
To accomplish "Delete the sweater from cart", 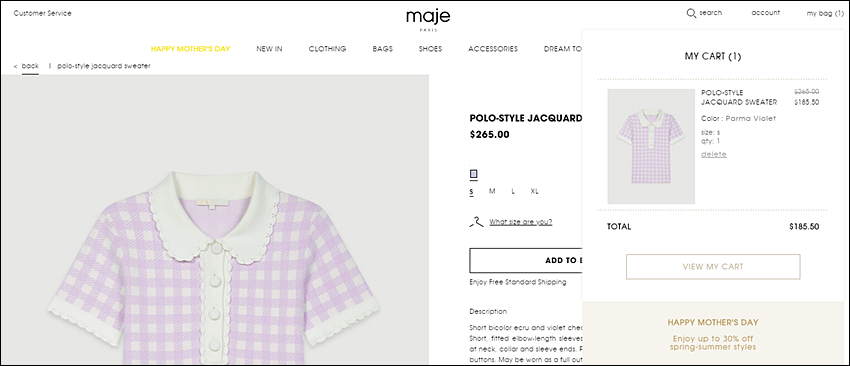I will (714, 155).
